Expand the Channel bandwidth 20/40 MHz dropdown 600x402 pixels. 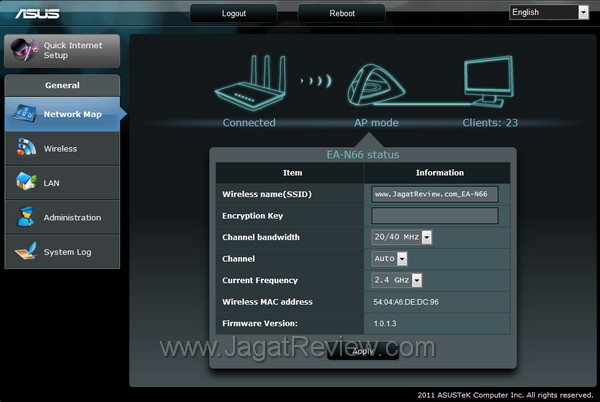(x=401, y=237)
